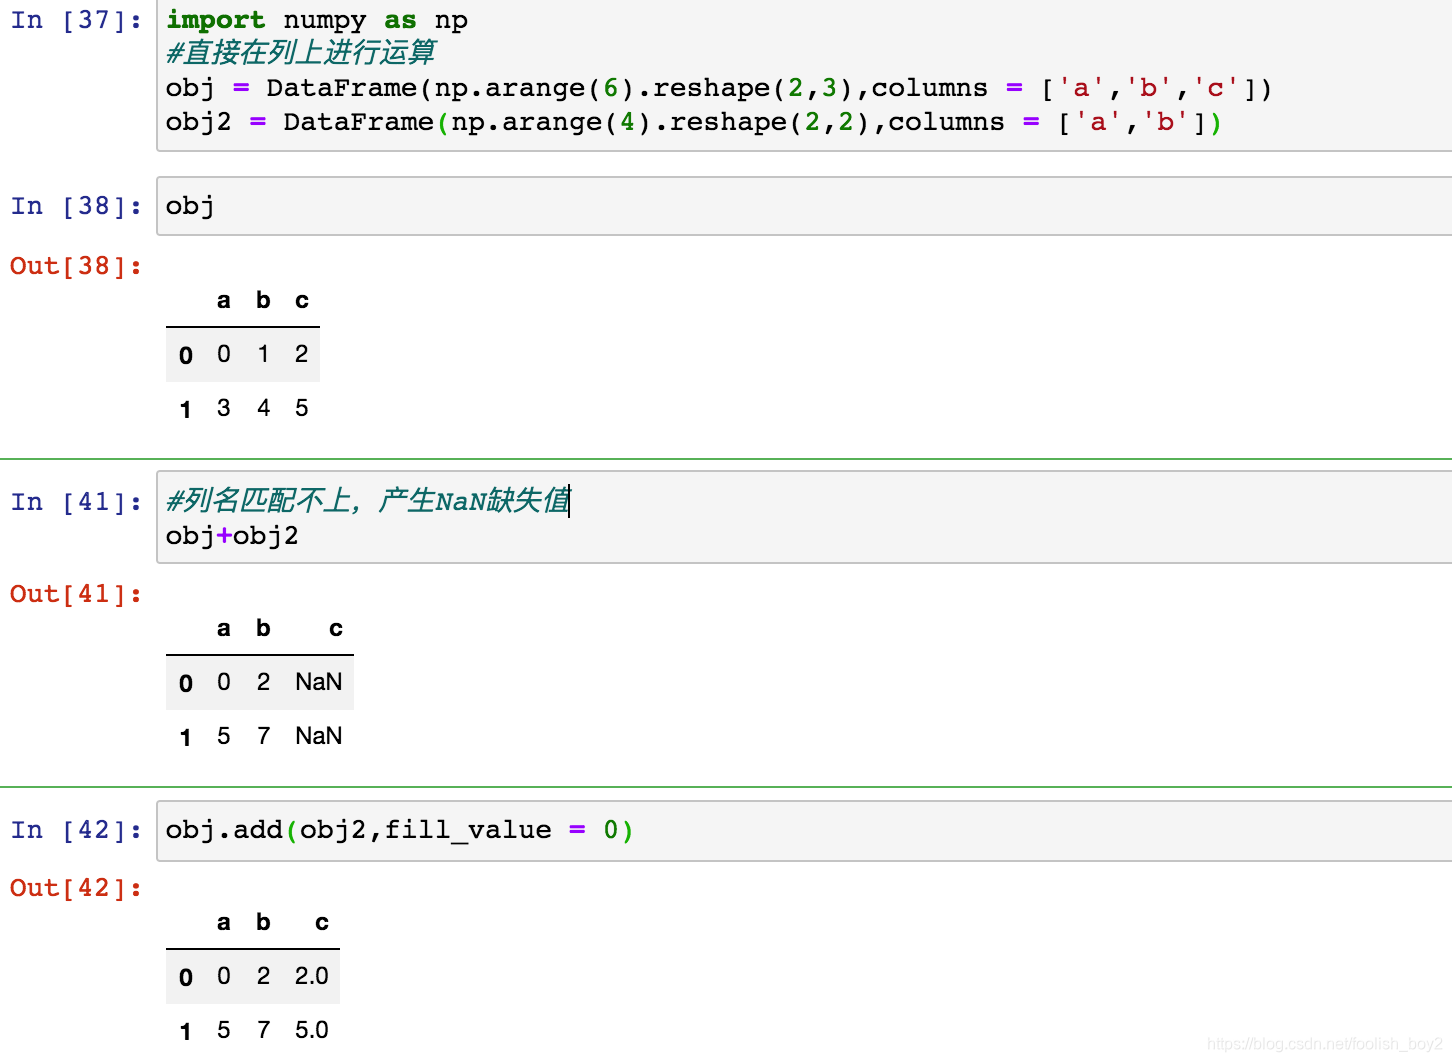Click value 2.0 in Out[42] table
This screenshot has width=1452, height=1062.
[x=312, y=976]
